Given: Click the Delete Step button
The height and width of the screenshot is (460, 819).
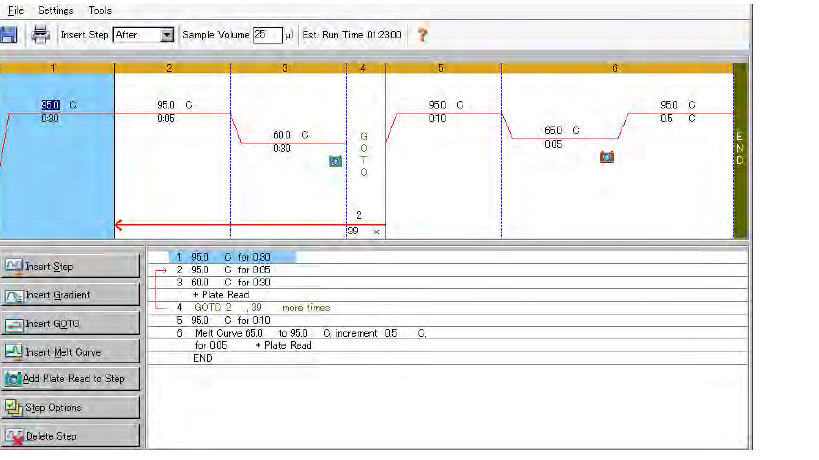Looking at the screenshot, I should (71, 436).
